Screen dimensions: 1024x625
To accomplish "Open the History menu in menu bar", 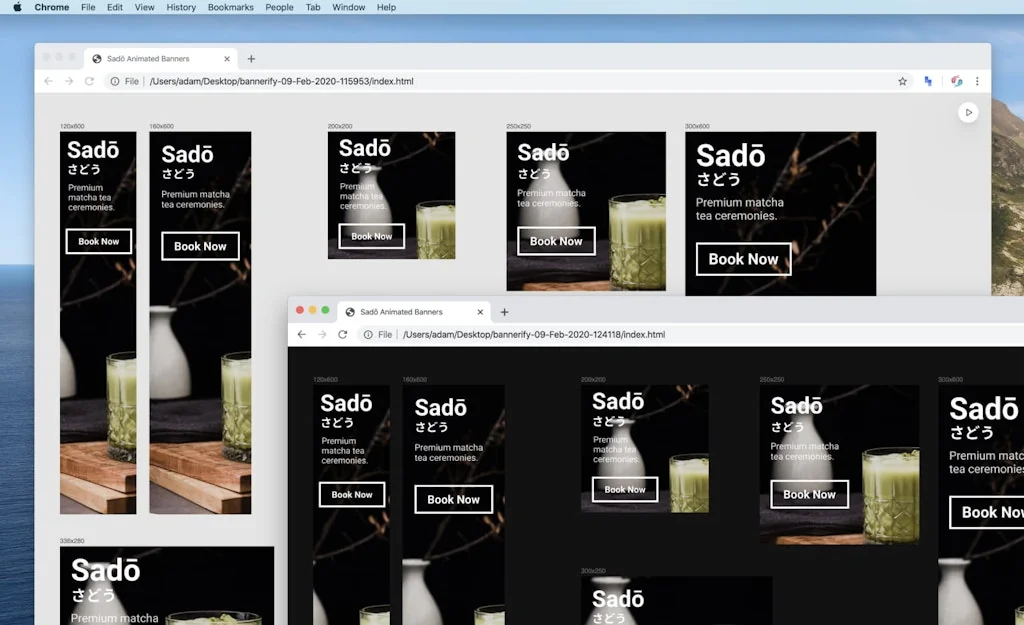I will tap(181, 7).
